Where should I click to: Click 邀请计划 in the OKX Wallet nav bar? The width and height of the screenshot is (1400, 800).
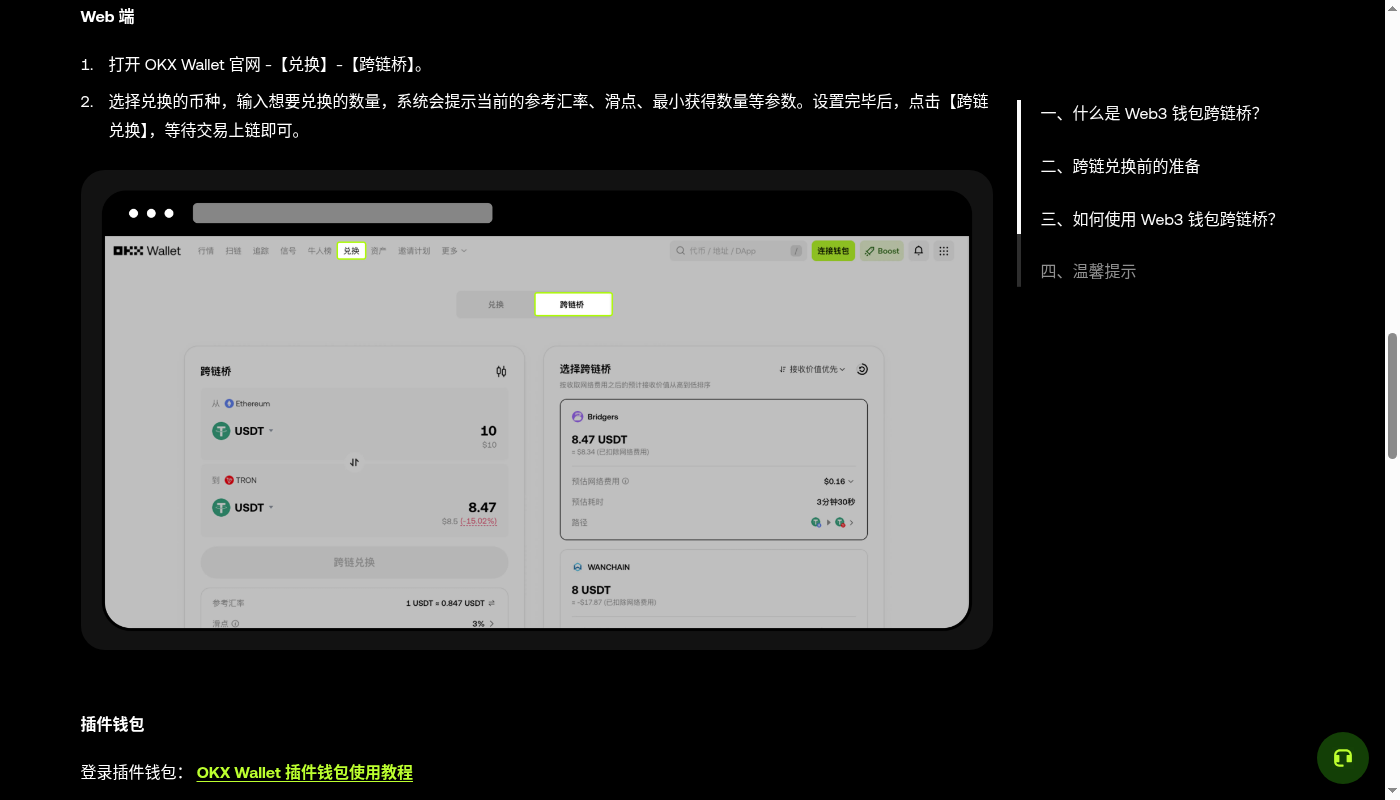click(414, 251)
